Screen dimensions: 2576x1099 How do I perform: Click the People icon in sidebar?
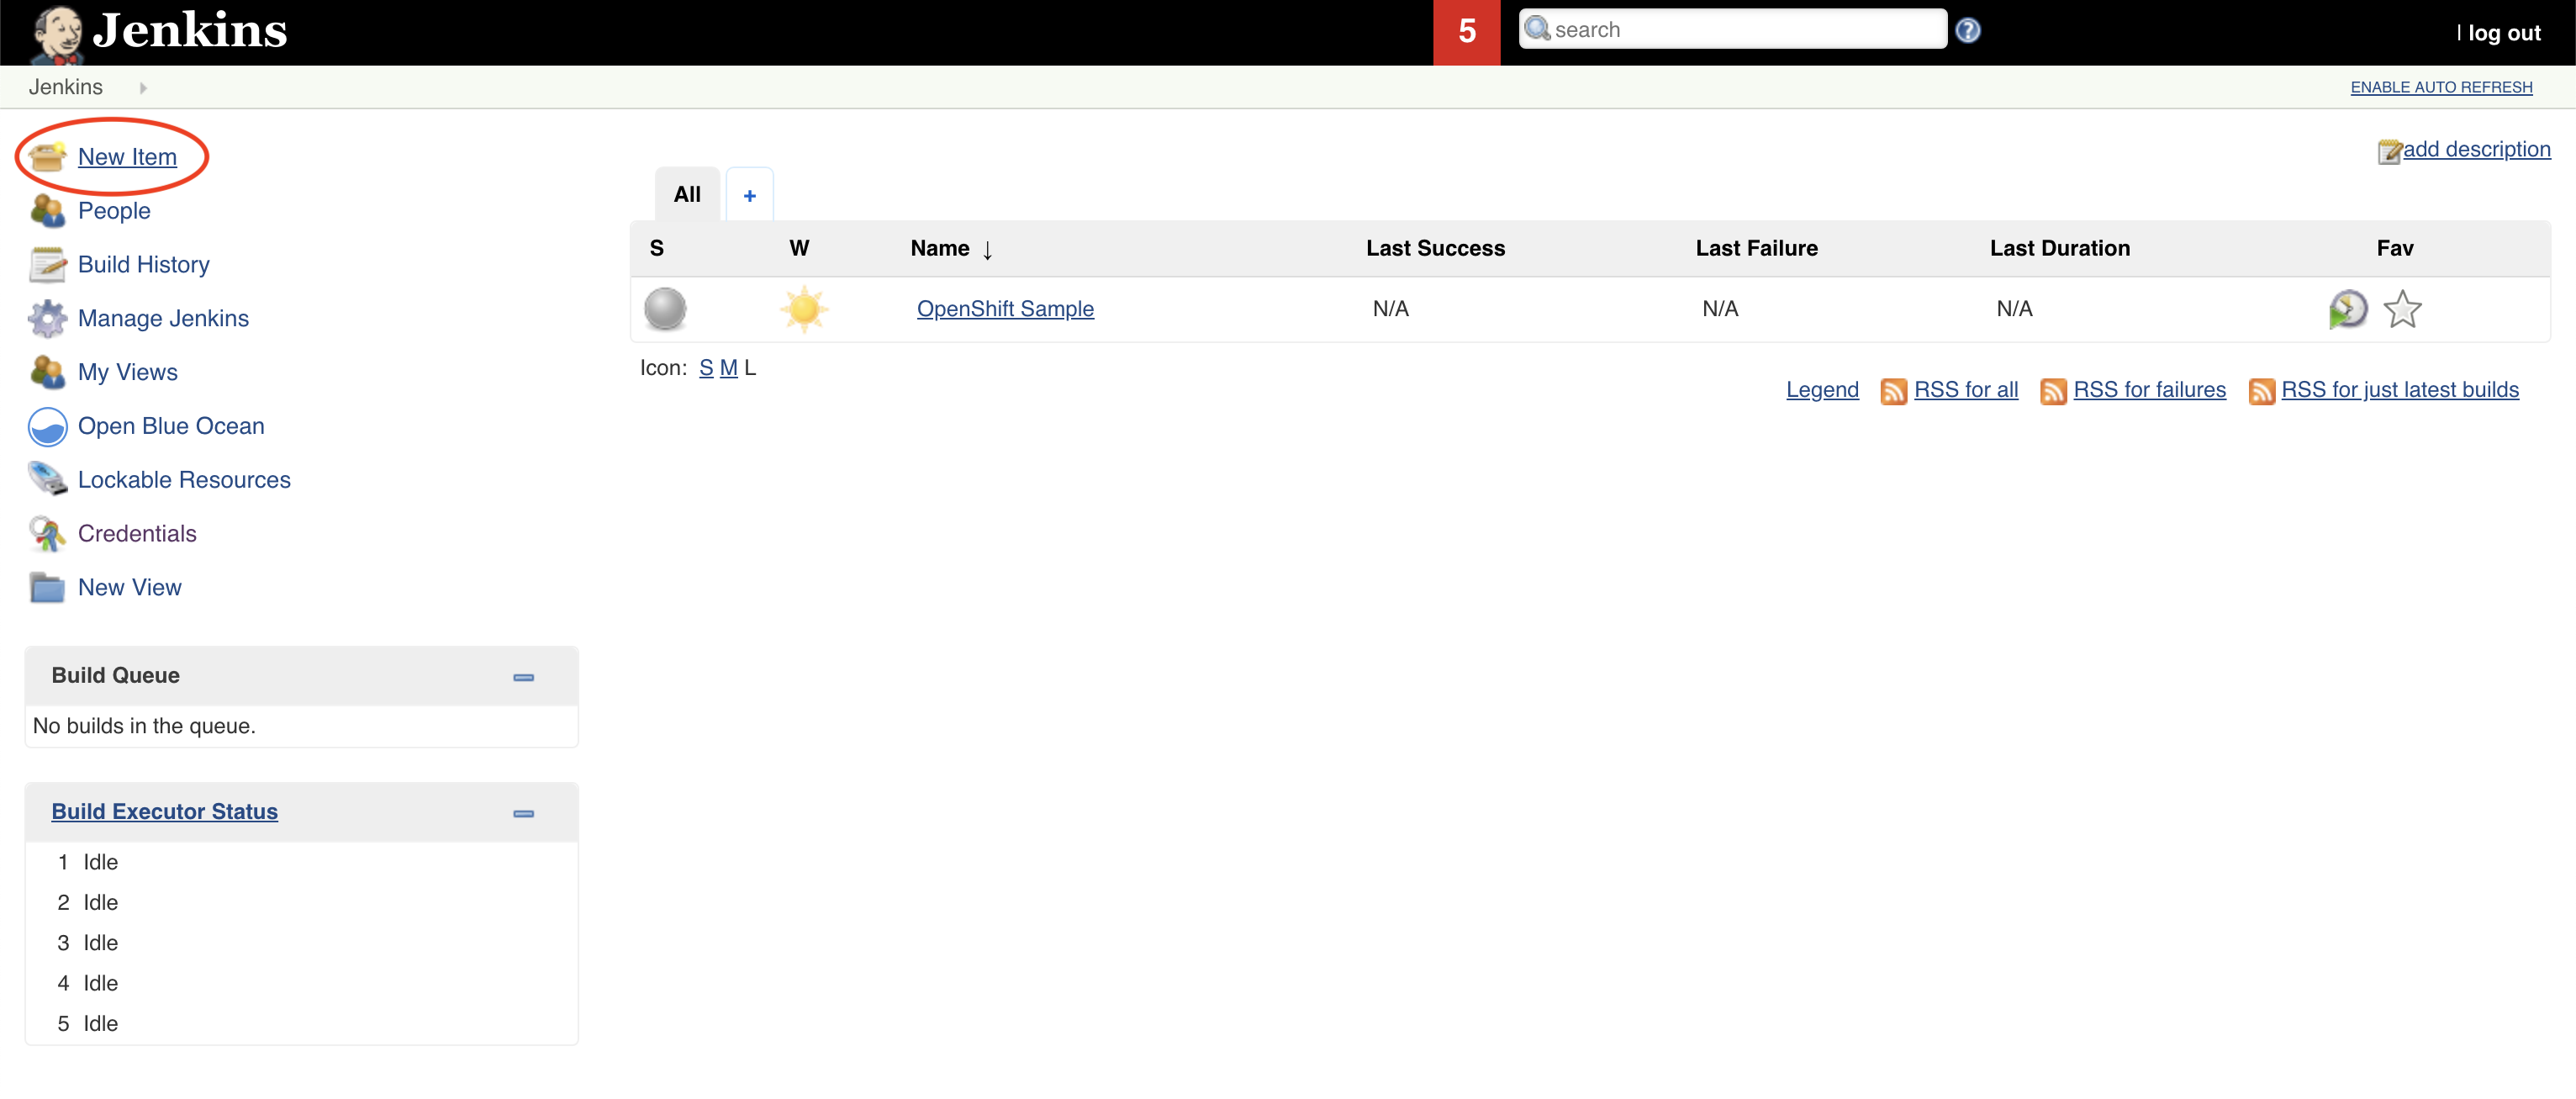click(47, 211)
